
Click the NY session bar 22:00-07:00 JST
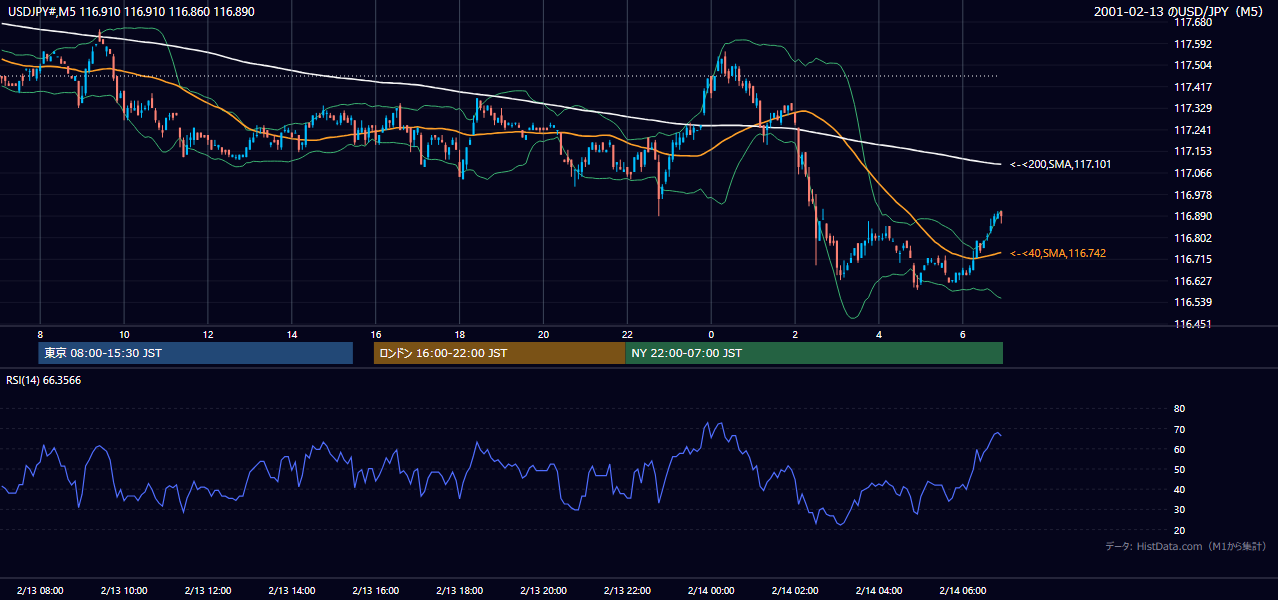coord(814,353)
